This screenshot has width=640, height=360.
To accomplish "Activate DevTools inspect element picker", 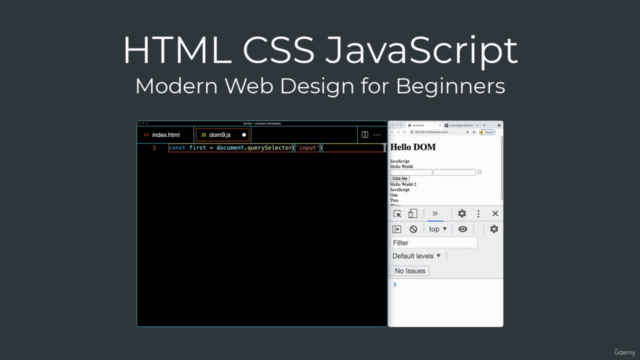I will [x=397, y=213].
